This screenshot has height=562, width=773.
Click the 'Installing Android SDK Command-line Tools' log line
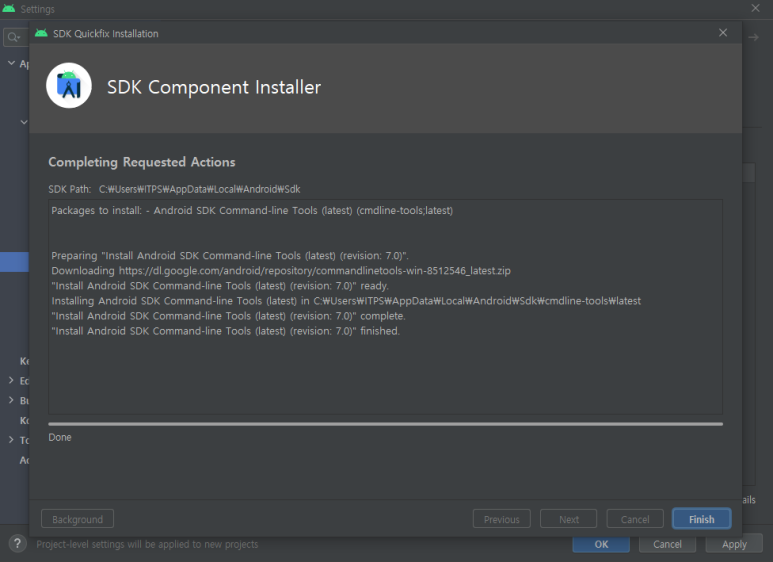tap(346, 301)
